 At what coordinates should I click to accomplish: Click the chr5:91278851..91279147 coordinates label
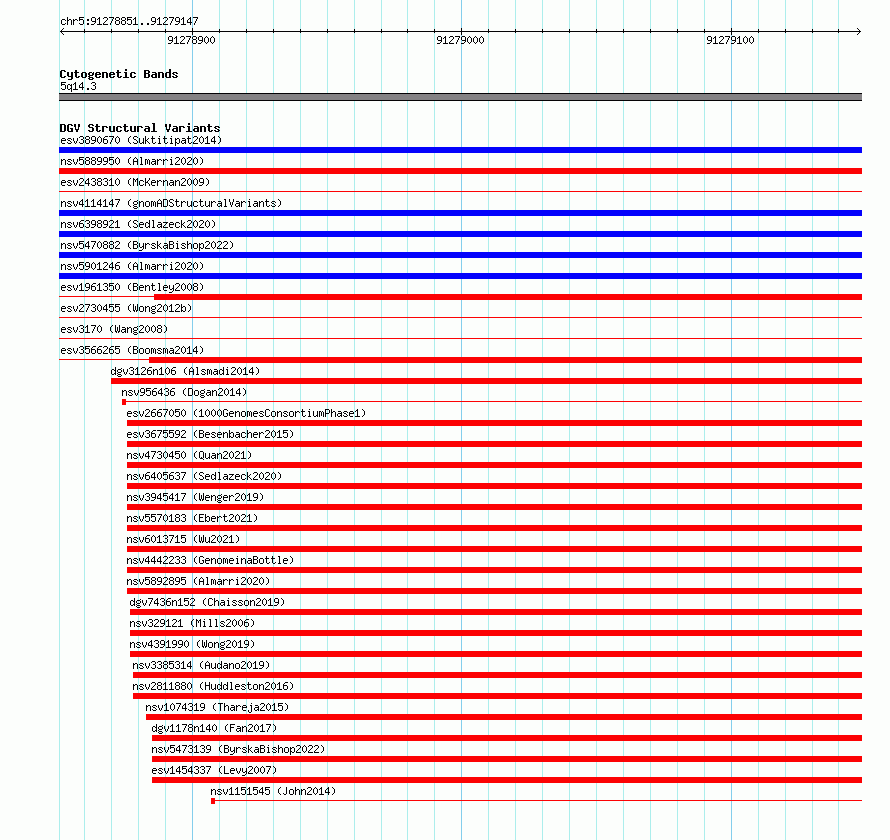click(x=129, y=21)
